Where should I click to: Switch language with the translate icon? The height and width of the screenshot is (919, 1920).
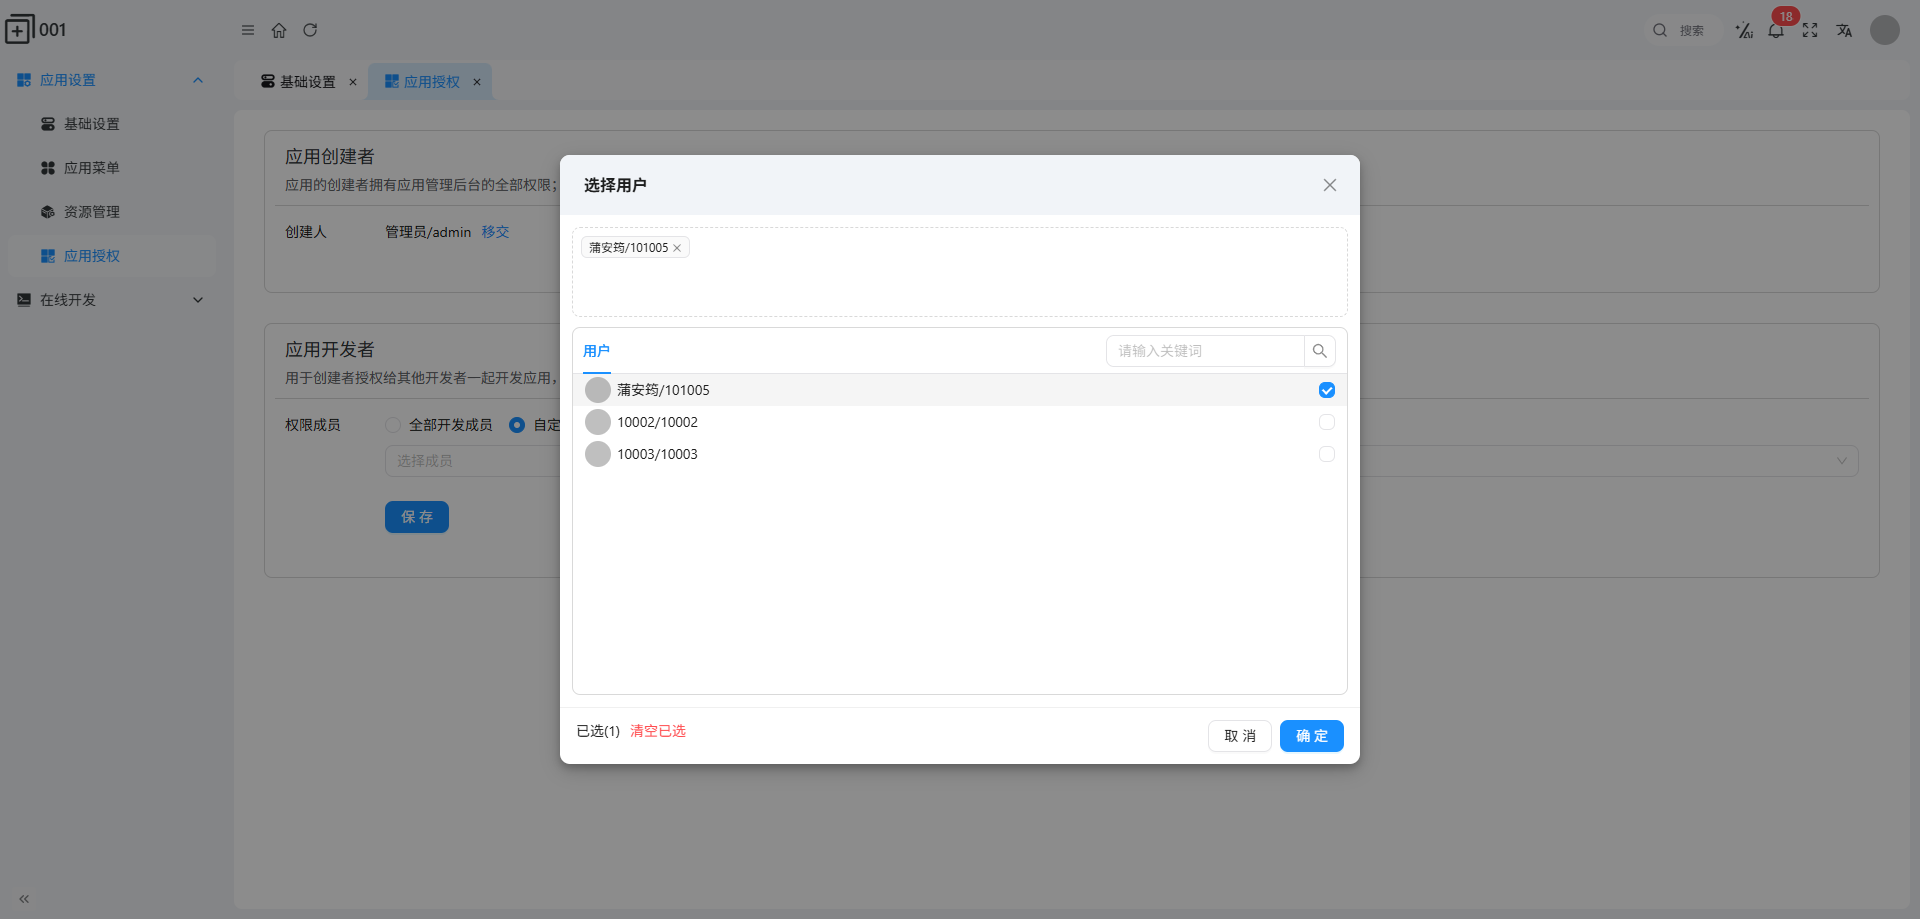click(1844, 30)
